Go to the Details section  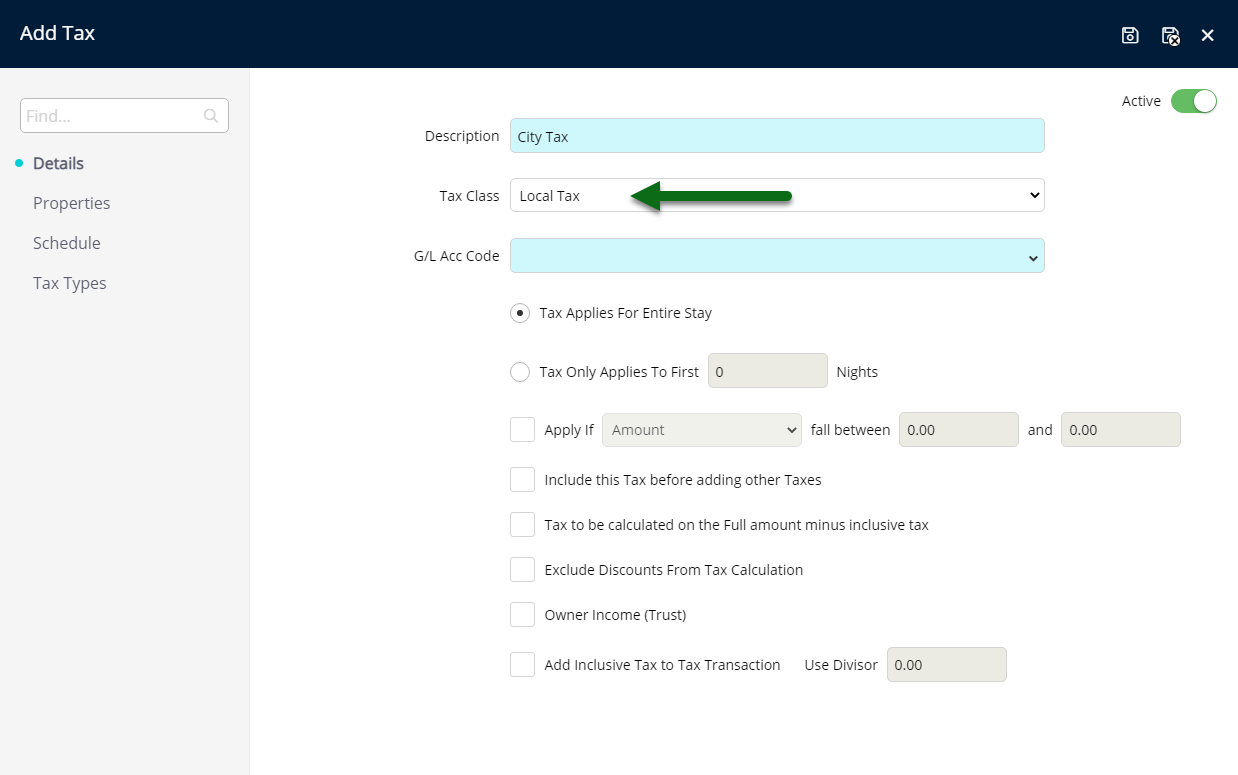(x=58, y=163)
